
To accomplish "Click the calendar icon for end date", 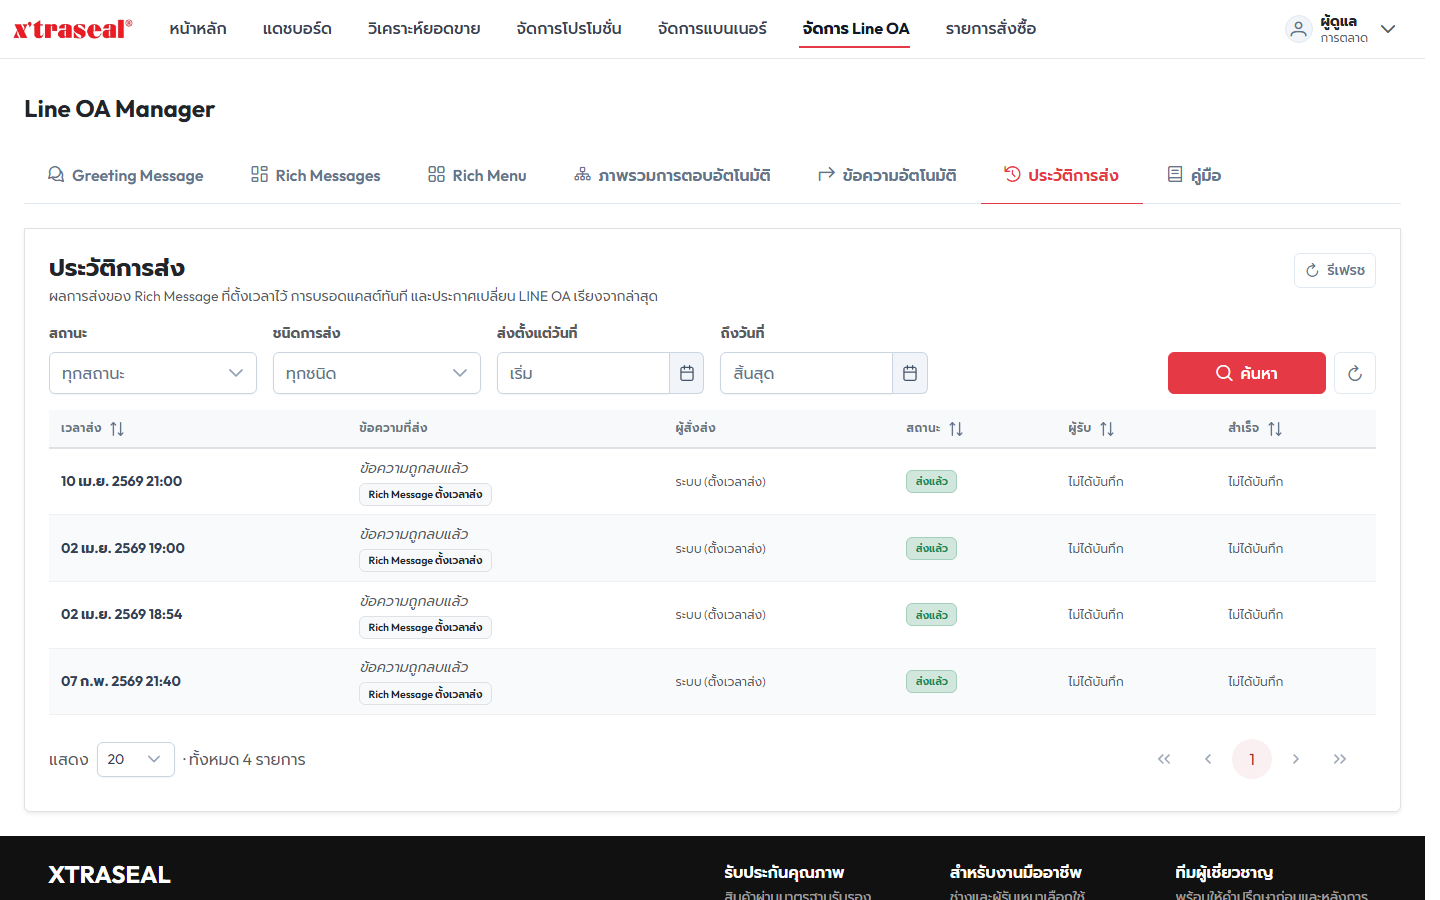I will click(x=910, y=373).
